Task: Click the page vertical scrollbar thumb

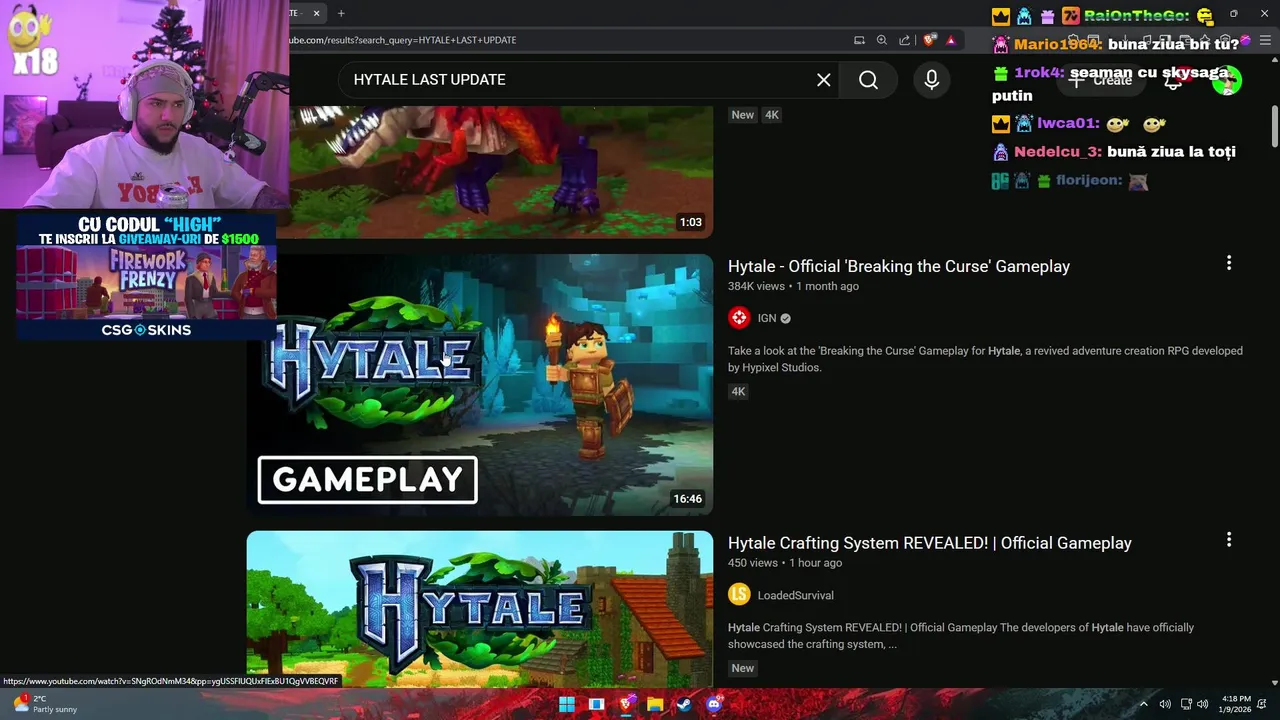Action: pos(1274,125)
